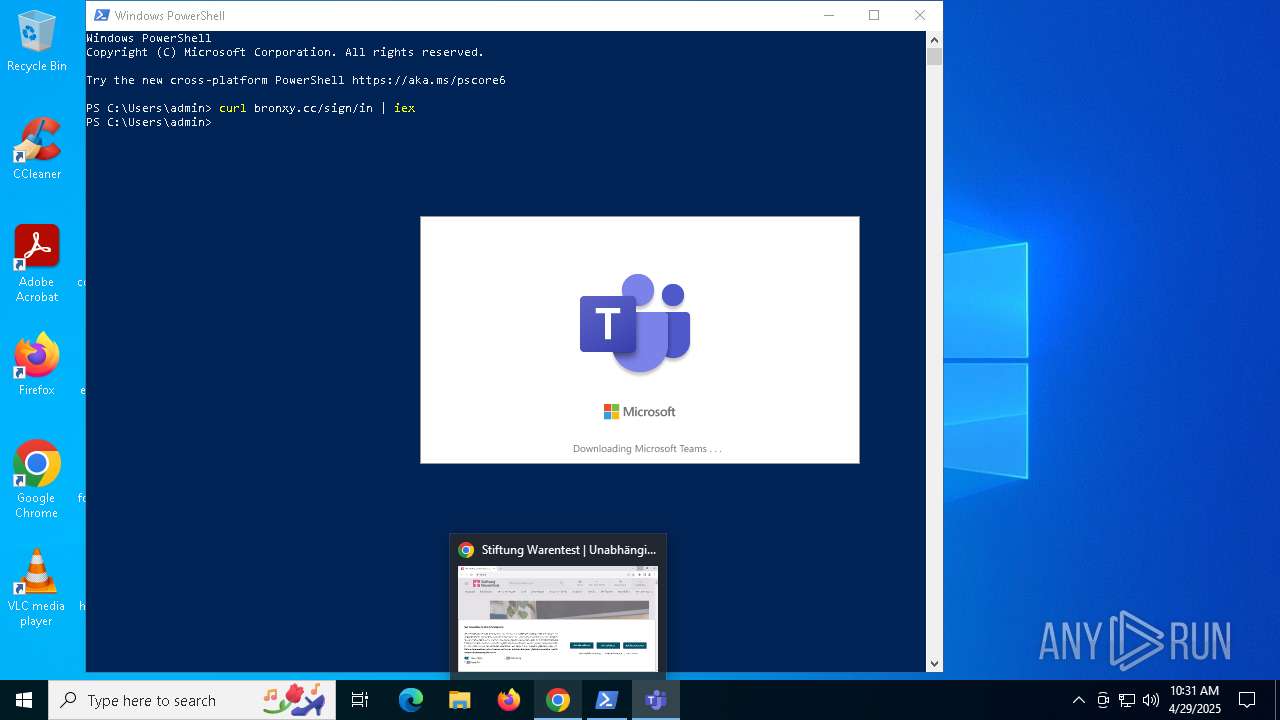Click the PowerShell icon in title bar
Image resolution: width=1280 pixels, height=720 pixels.
click(101, 15)
